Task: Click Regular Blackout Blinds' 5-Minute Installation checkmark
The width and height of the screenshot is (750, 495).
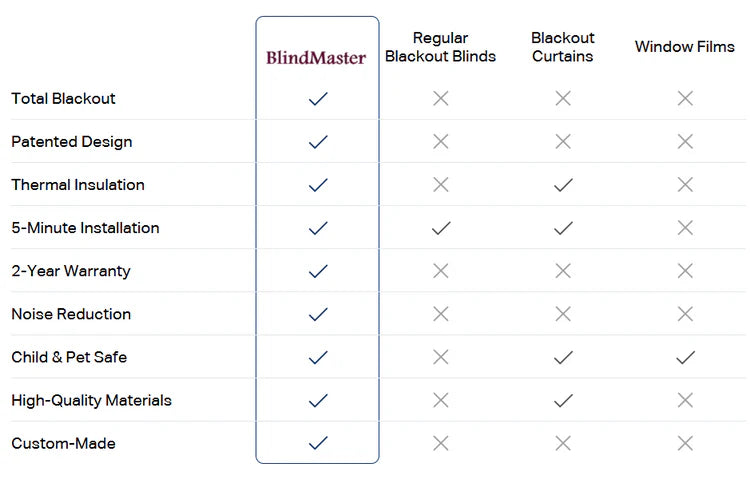Action: coord(440,228)
